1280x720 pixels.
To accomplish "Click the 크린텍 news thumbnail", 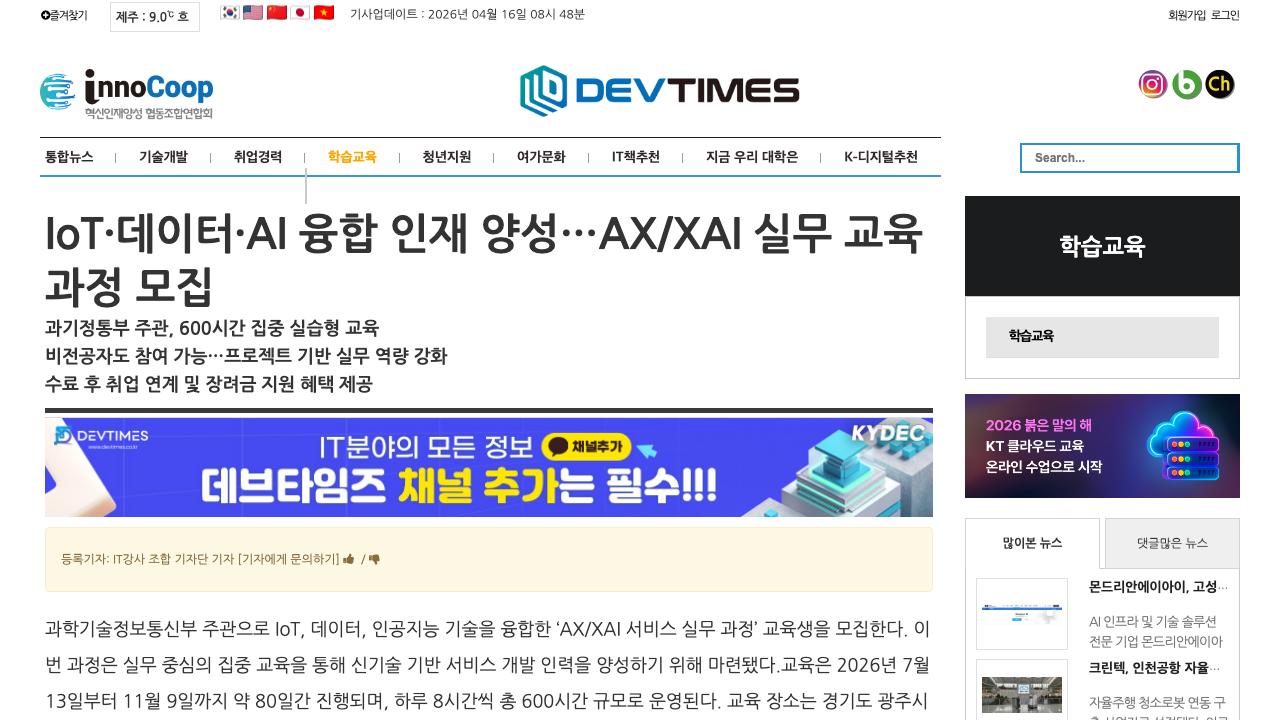I will point(1022,689).
